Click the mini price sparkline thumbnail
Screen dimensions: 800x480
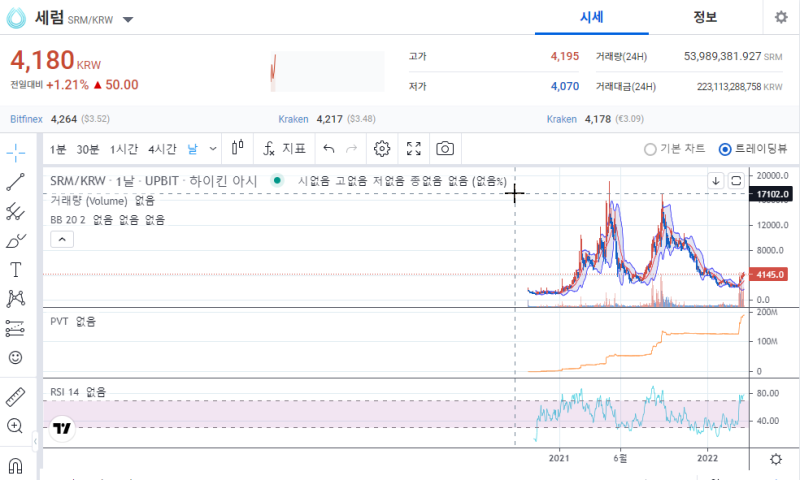[x=327, y=71]
